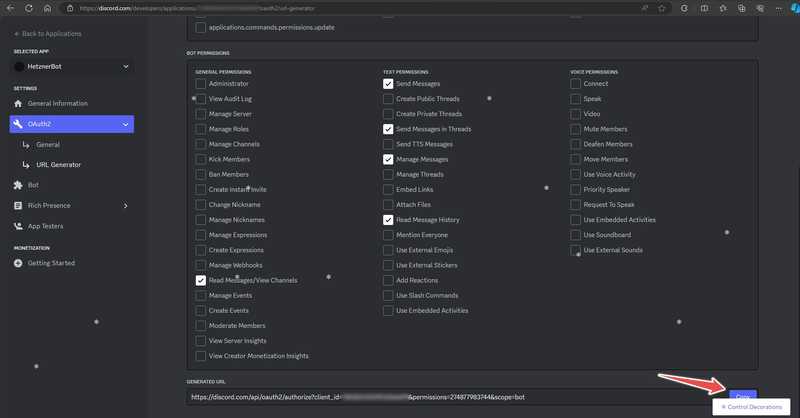Click the App Testers icon

coord(18,226)
